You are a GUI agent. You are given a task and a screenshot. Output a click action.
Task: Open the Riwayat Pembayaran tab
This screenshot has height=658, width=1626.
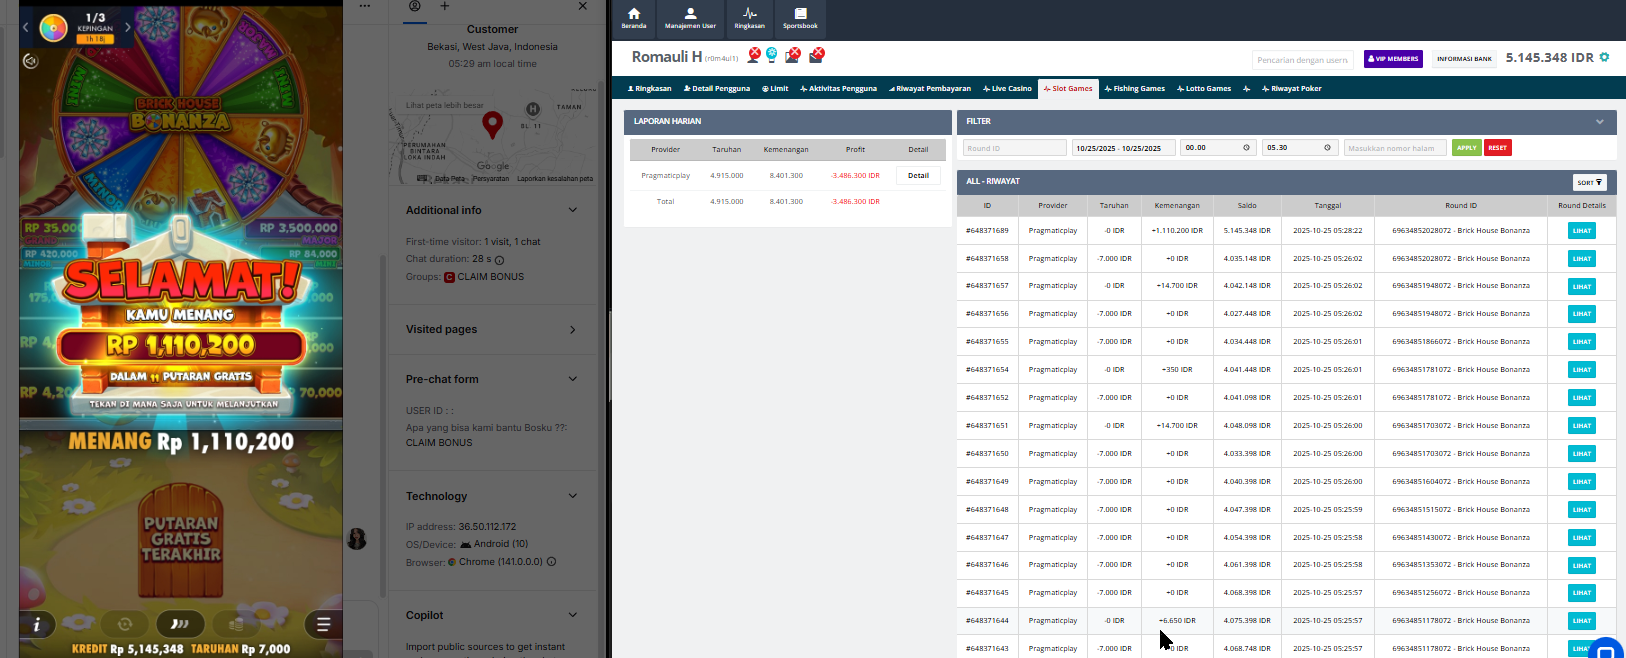929,88
